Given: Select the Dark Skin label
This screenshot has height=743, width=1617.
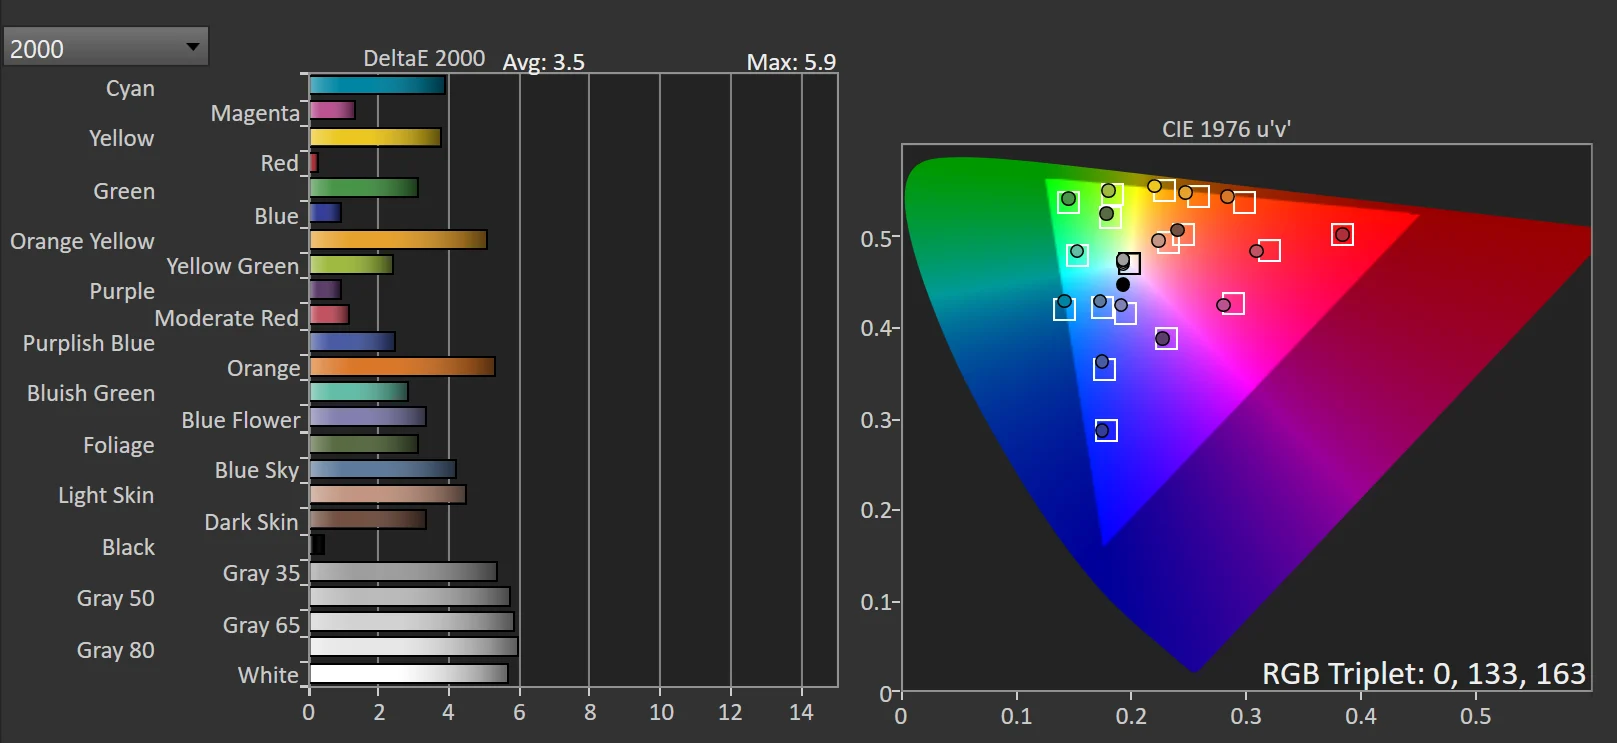Looking at the screenshot, I should pyautogui.click(x=251, y=522).
